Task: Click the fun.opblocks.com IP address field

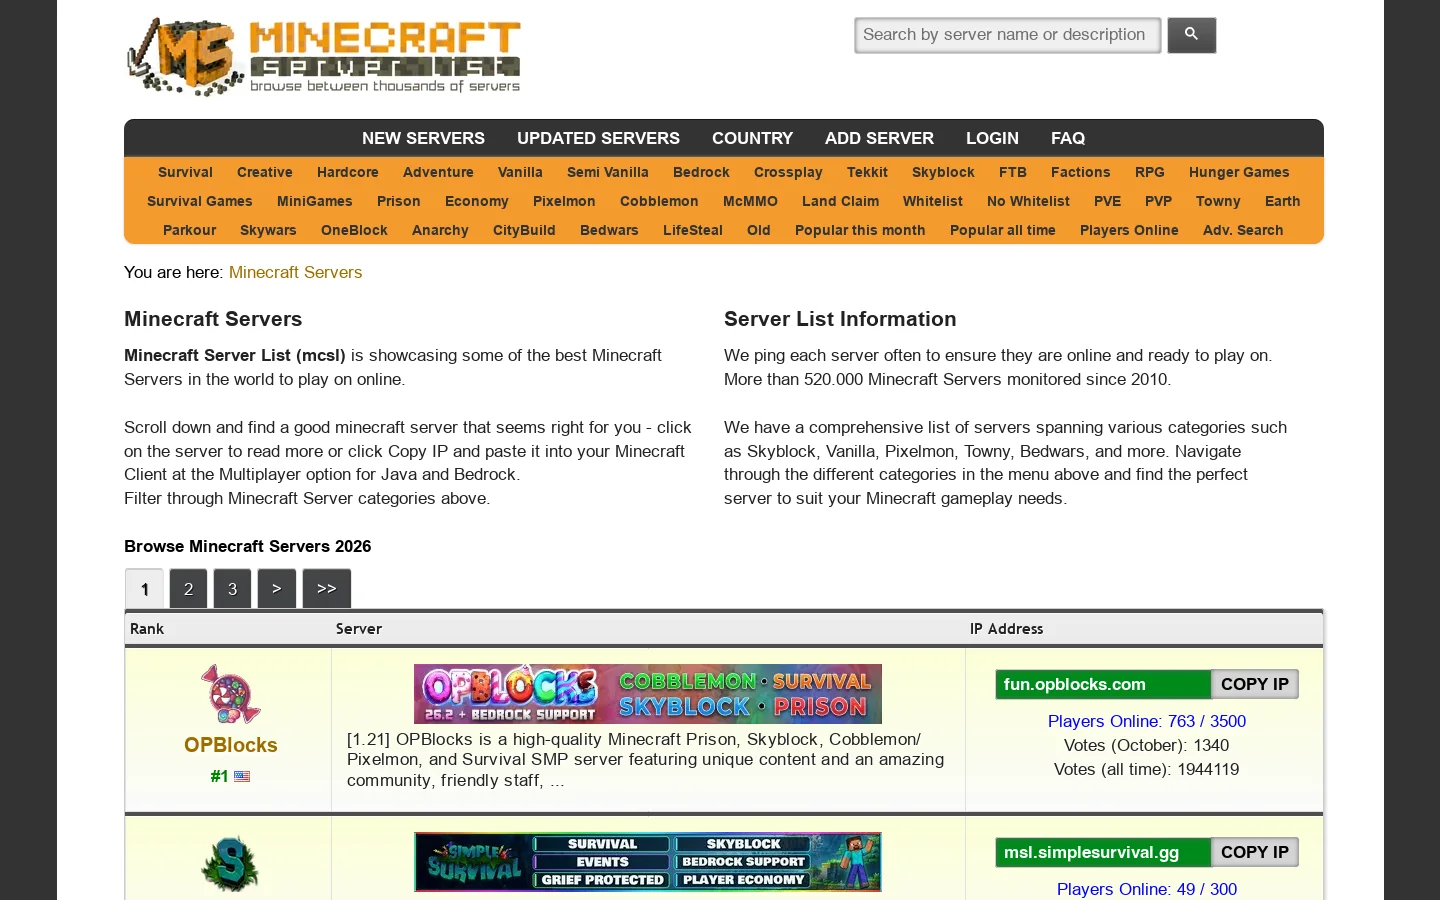Action: point(1103,684)
